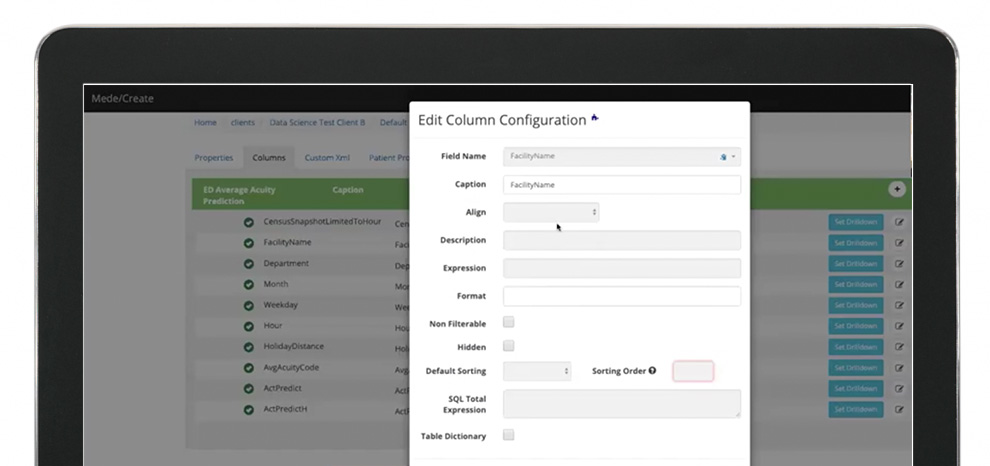The height and width of the screenshot is (466, 990).
Task: Click Set Drilldown for ActPredictH row
Action: (856, 410)
